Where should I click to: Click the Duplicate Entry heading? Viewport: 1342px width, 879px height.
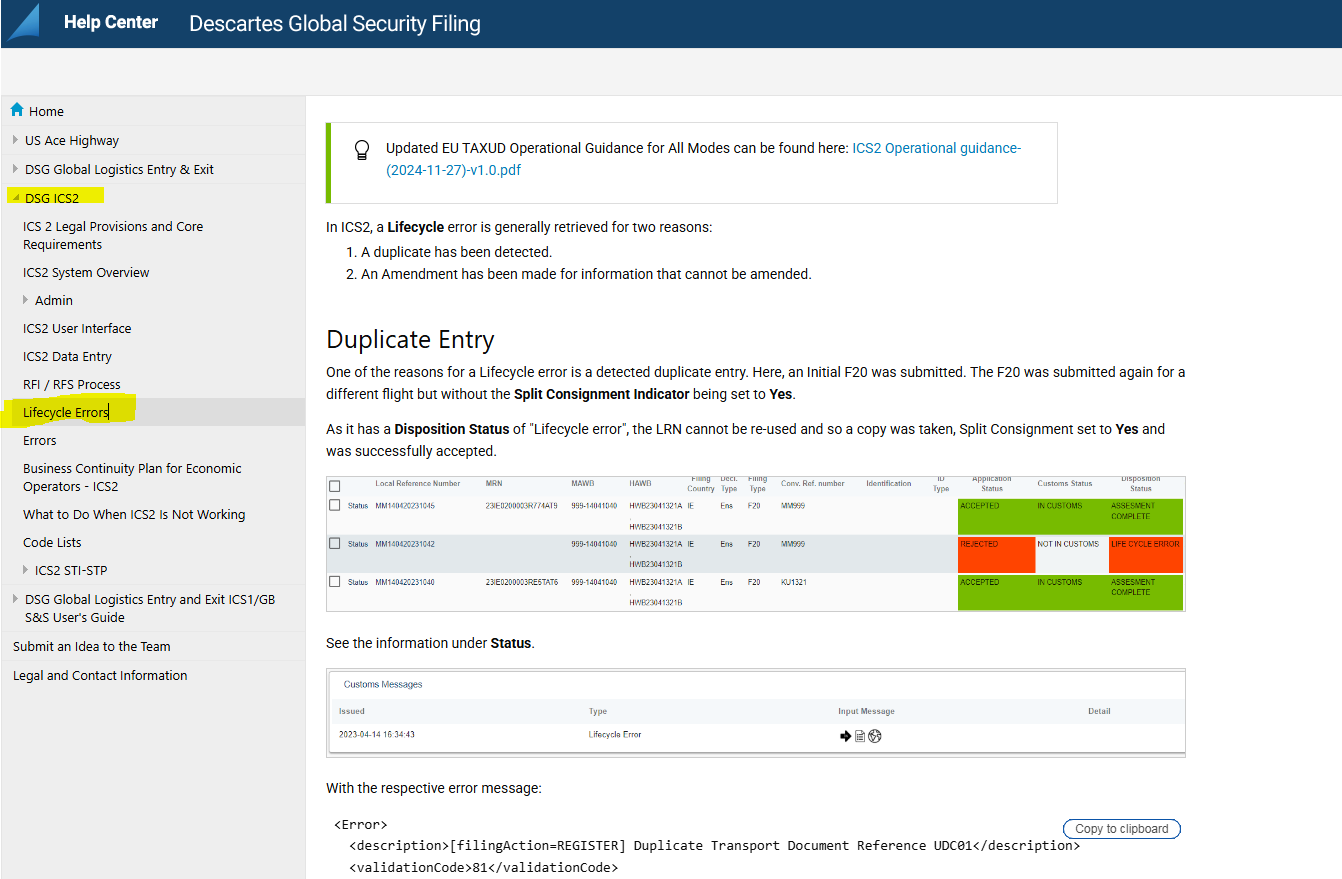(410, 339)
